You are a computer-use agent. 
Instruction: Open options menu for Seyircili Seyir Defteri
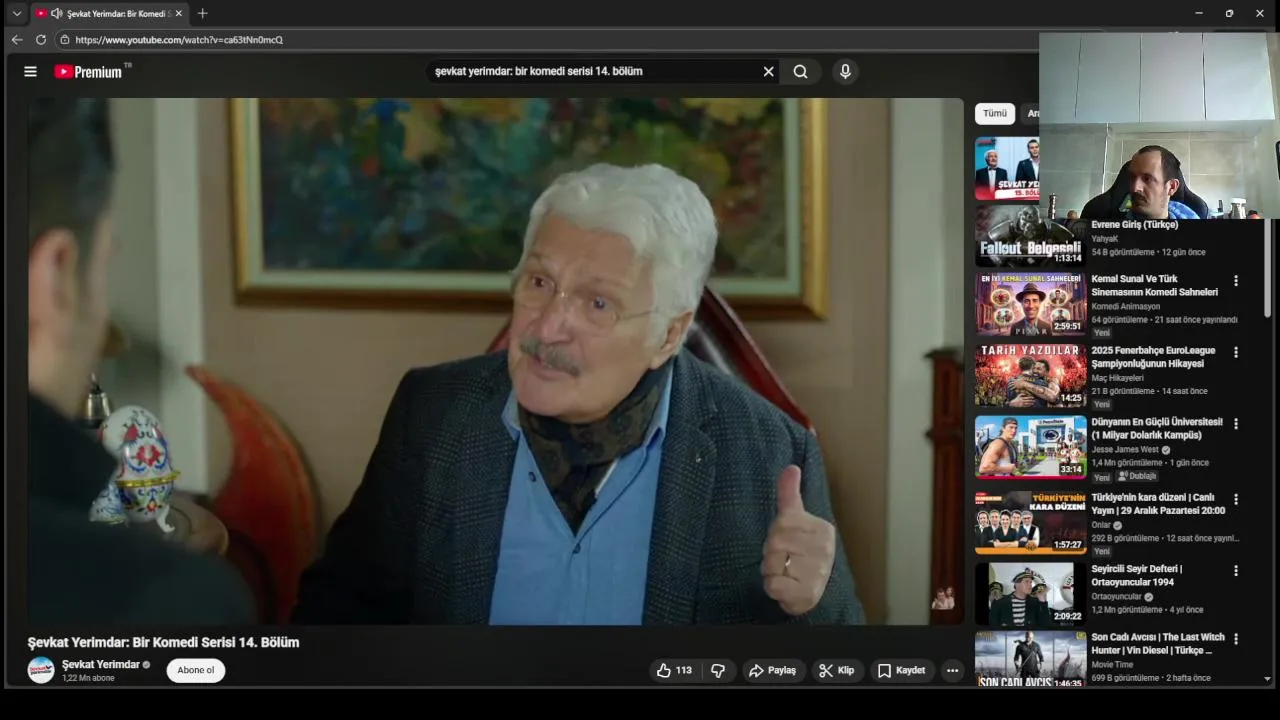(x=1235, y=570)
